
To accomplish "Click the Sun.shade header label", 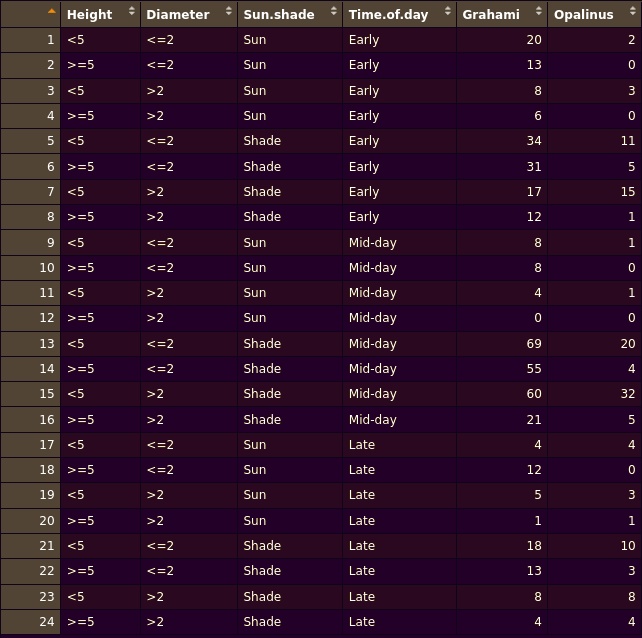I will (x=279, y=14).
